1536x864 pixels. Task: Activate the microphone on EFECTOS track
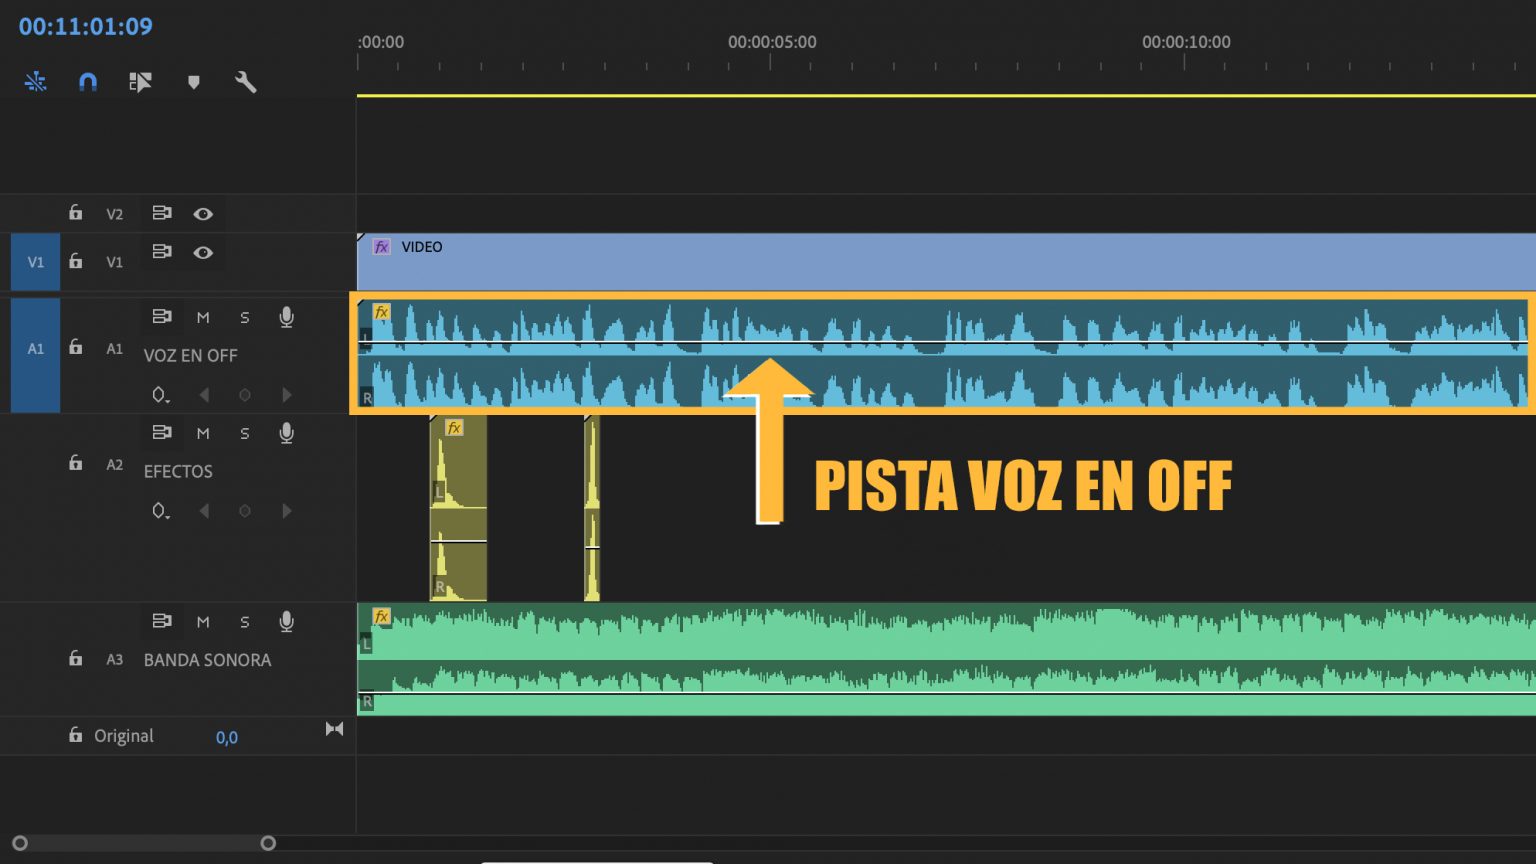[x=286, y=433]
